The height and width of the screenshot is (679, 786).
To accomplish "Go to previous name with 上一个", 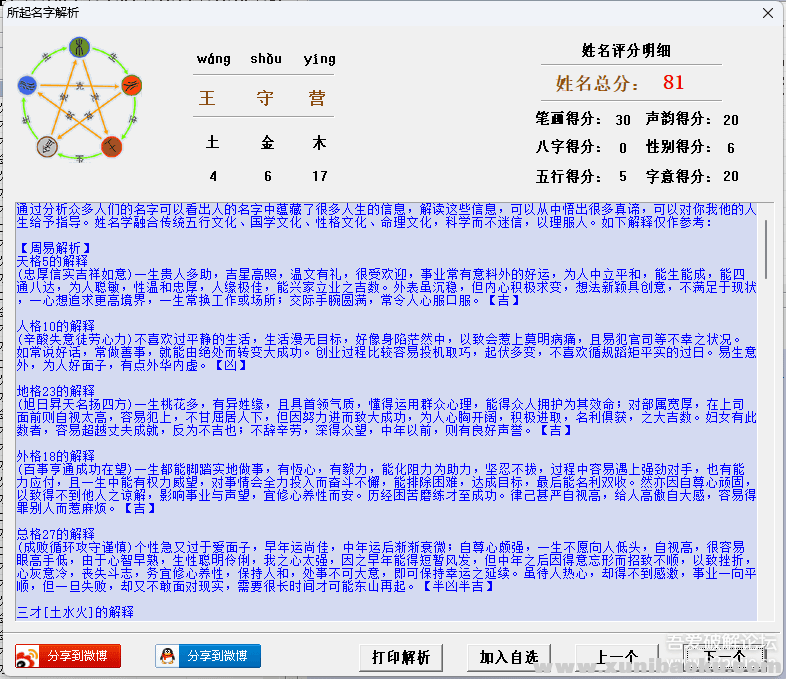I will 616,657.
